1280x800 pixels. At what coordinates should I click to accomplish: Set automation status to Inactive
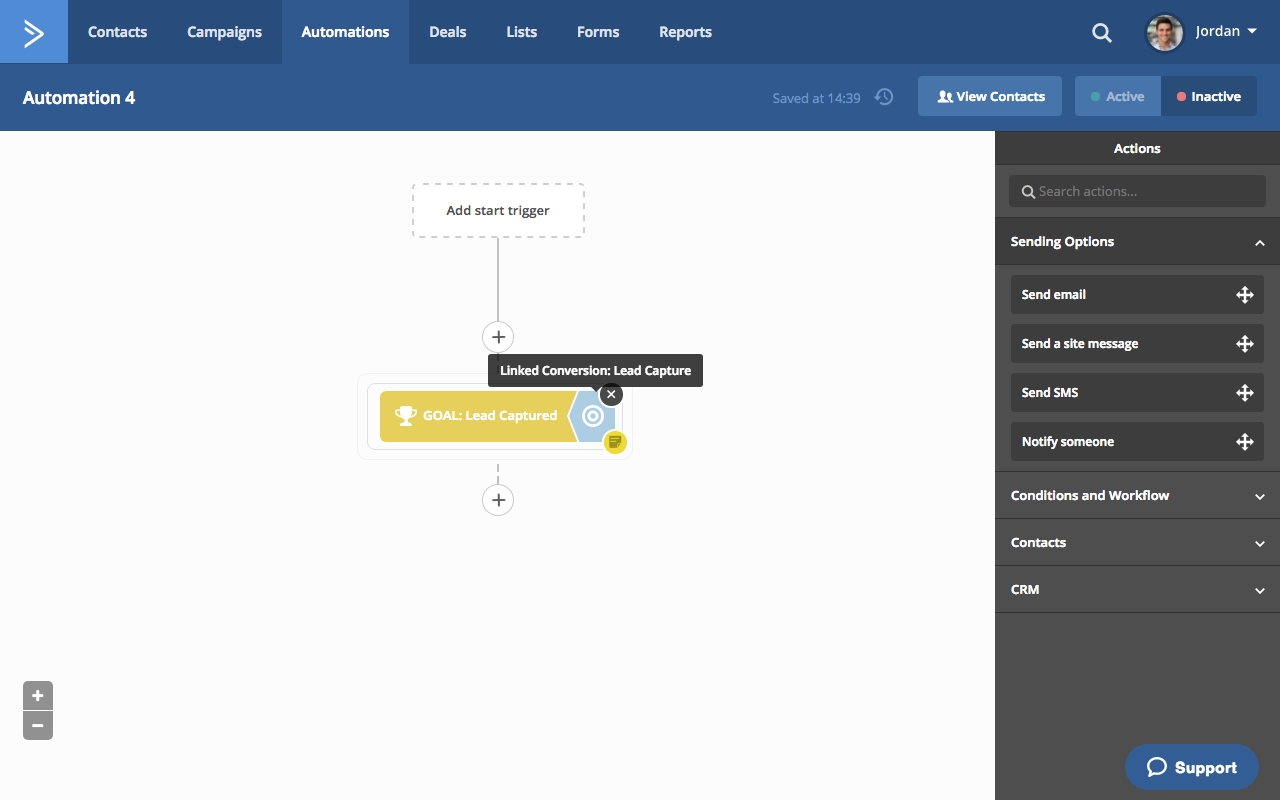[1208, 97]
